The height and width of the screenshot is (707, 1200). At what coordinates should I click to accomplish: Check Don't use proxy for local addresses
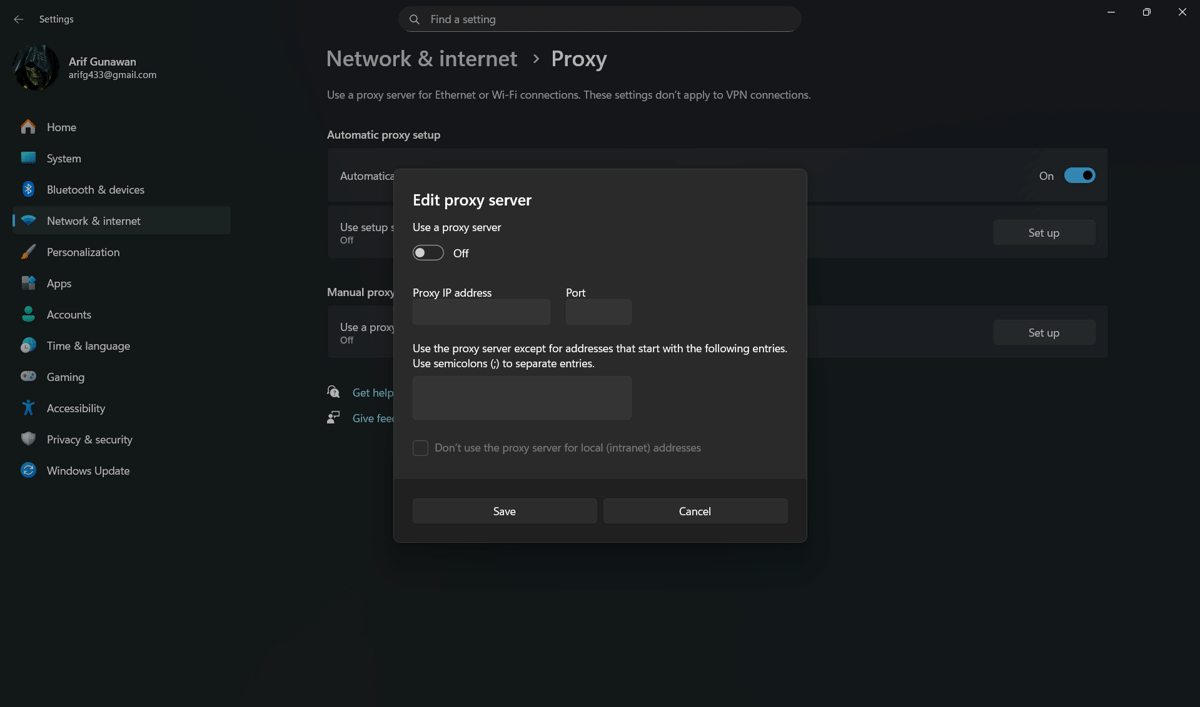coord(421,448)
